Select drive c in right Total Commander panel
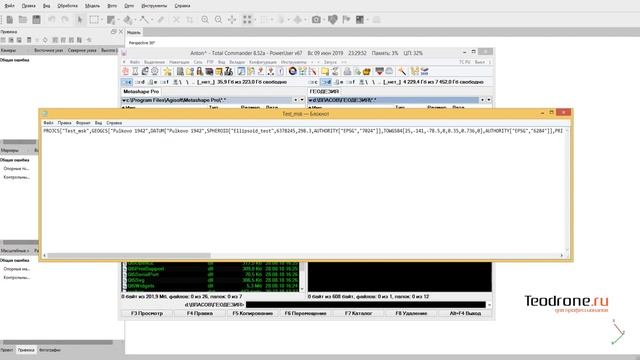 click(313, 82)
